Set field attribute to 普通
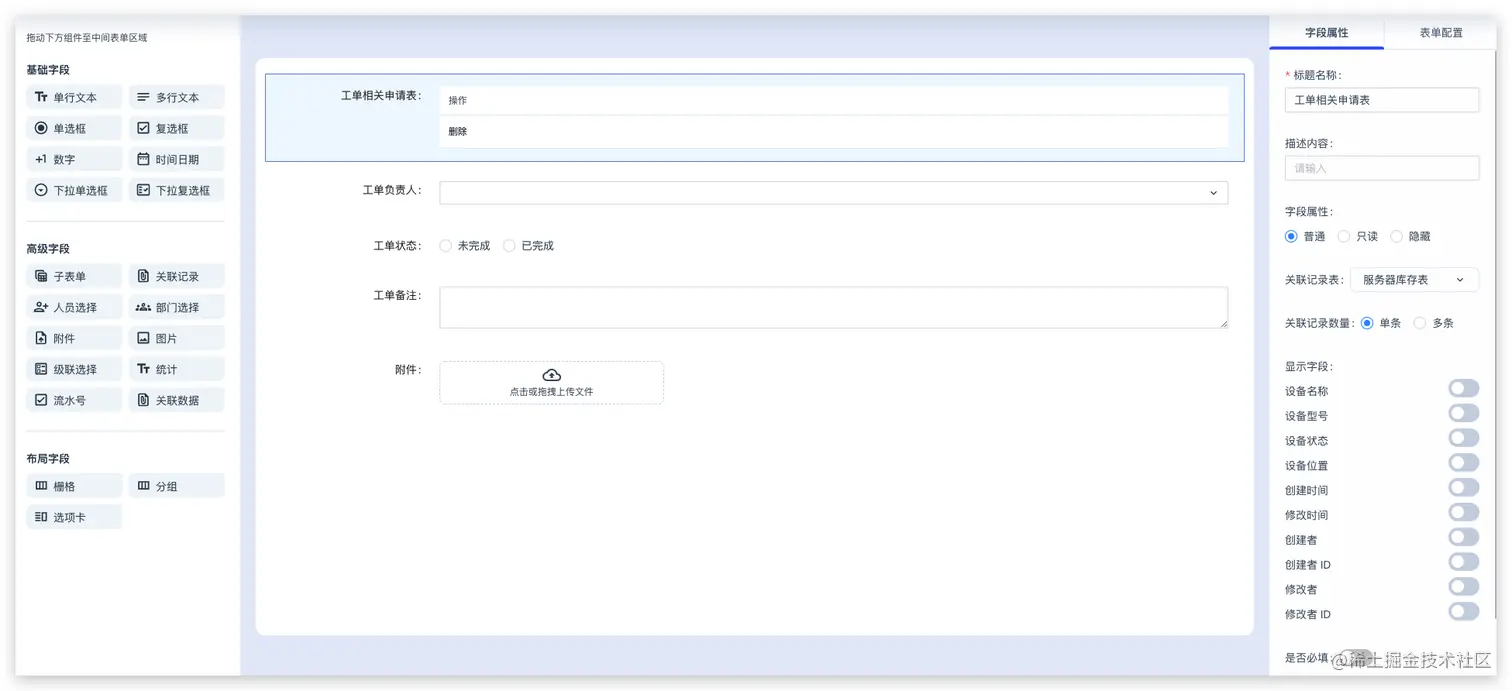 (1291, 237)
